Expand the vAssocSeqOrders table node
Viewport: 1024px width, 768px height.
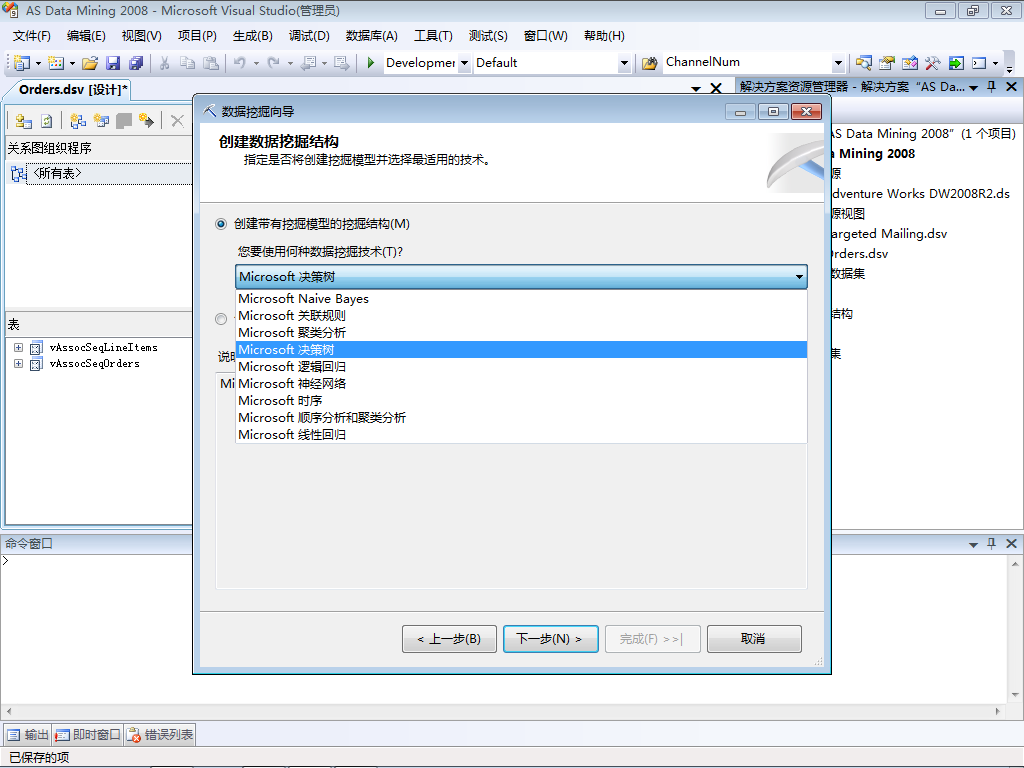18,364
